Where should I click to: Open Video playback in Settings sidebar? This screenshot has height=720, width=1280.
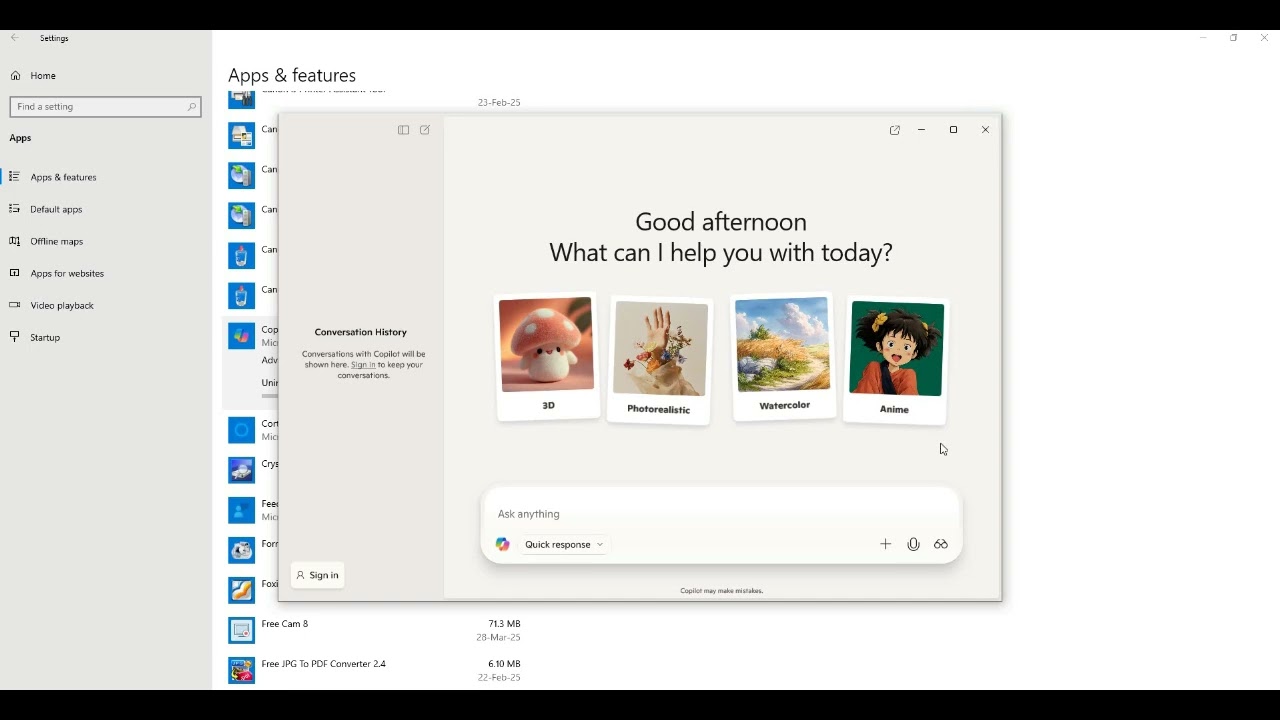(62, 305)
